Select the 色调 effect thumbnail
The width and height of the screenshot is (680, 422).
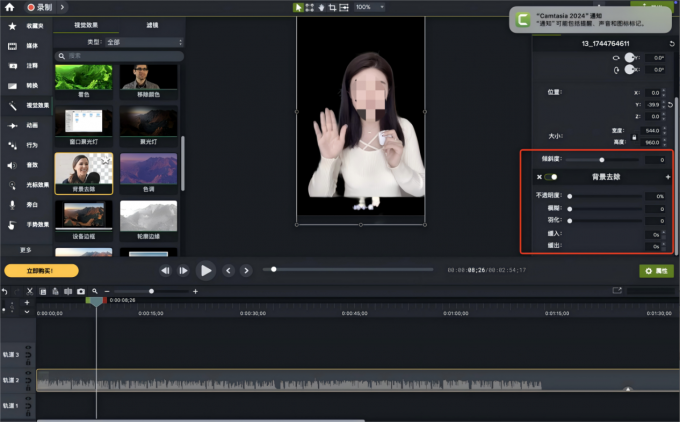pyautogui.click(x=148, y=173)
